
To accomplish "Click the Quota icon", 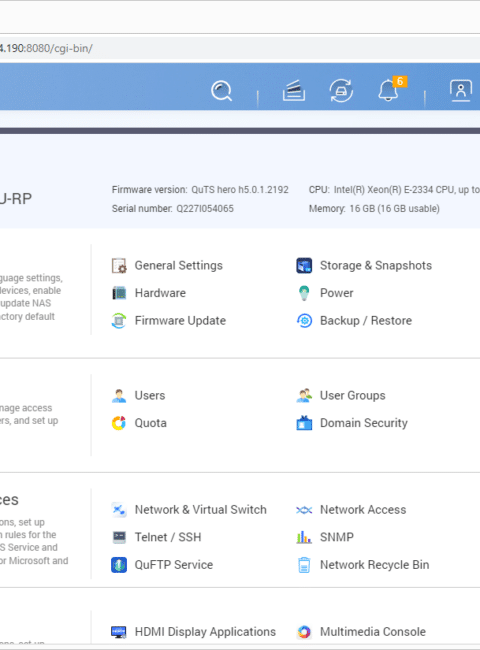I will (x=119, y=423).
